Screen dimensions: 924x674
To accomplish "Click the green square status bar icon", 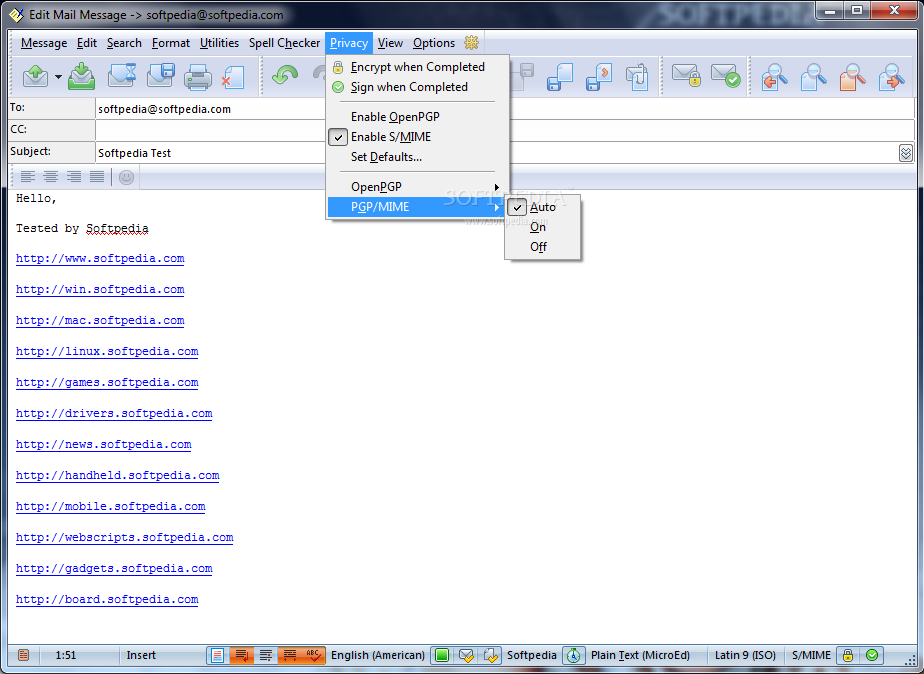I will click(x=442, y=655).
